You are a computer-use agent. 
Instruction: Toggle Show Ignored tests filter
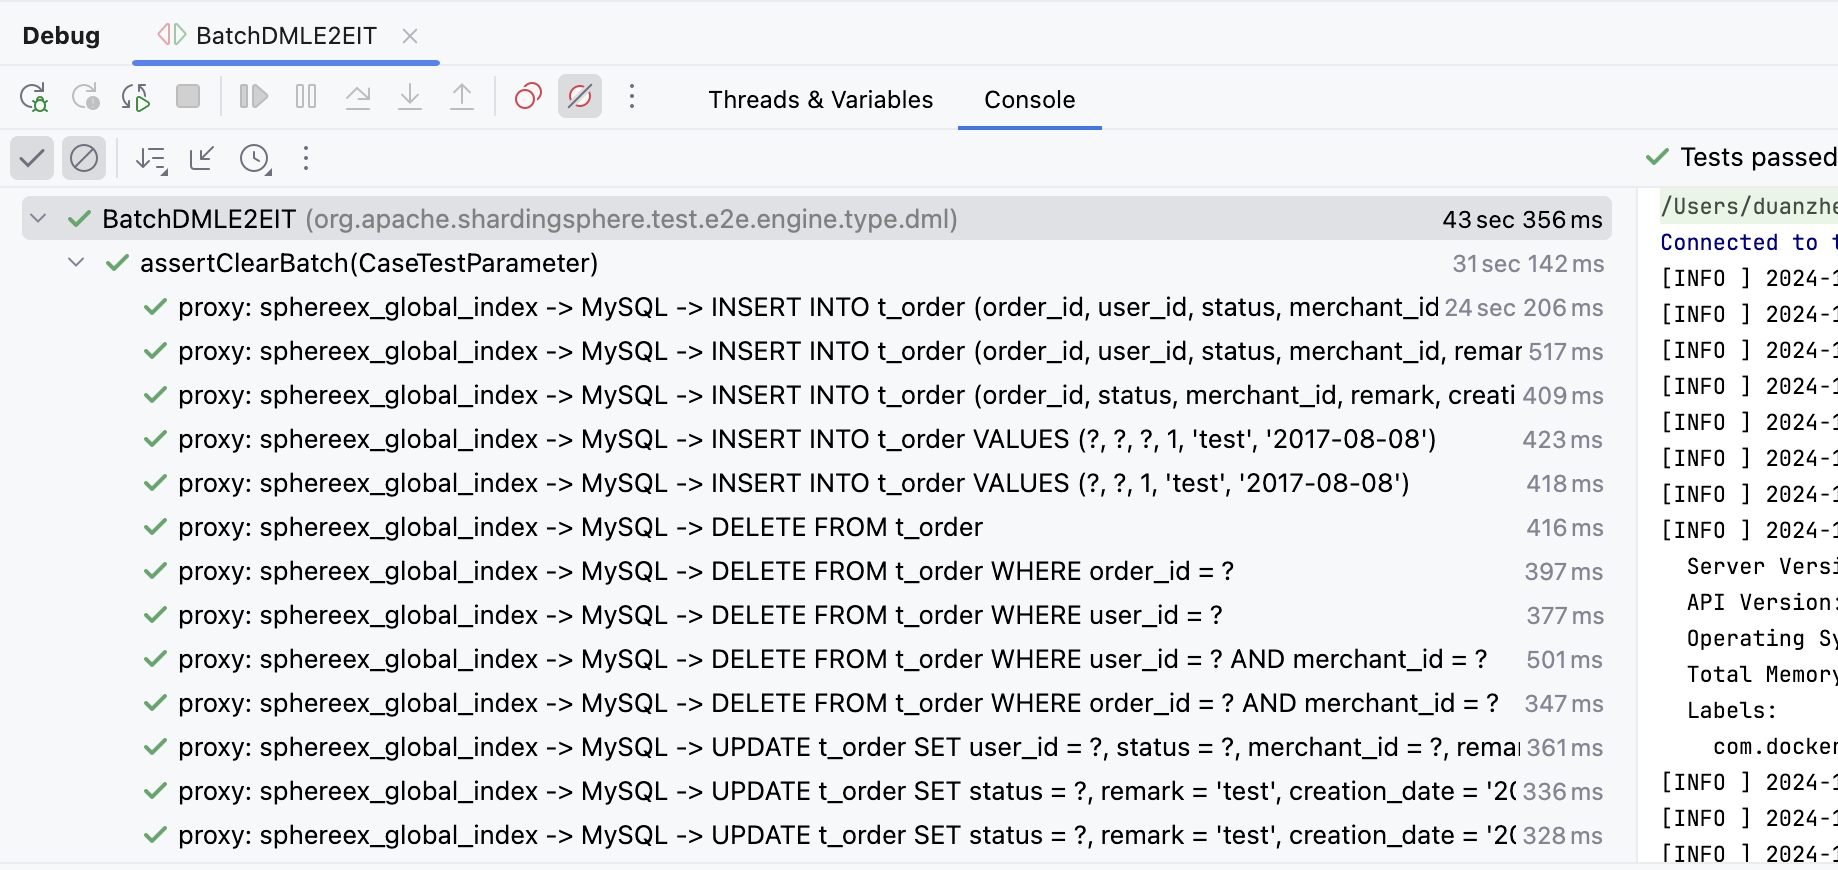84,158
